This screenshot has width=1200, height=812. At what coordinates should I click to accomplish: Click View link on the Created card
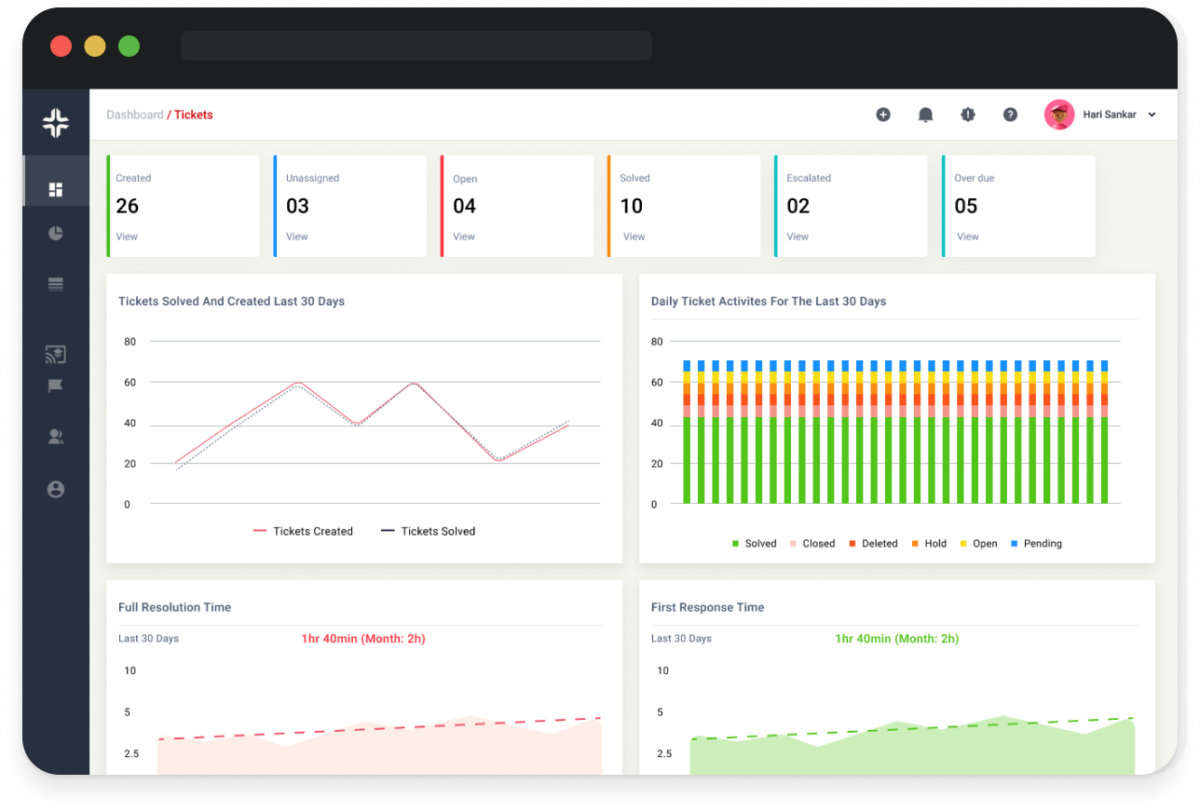[x=127, y=237]
